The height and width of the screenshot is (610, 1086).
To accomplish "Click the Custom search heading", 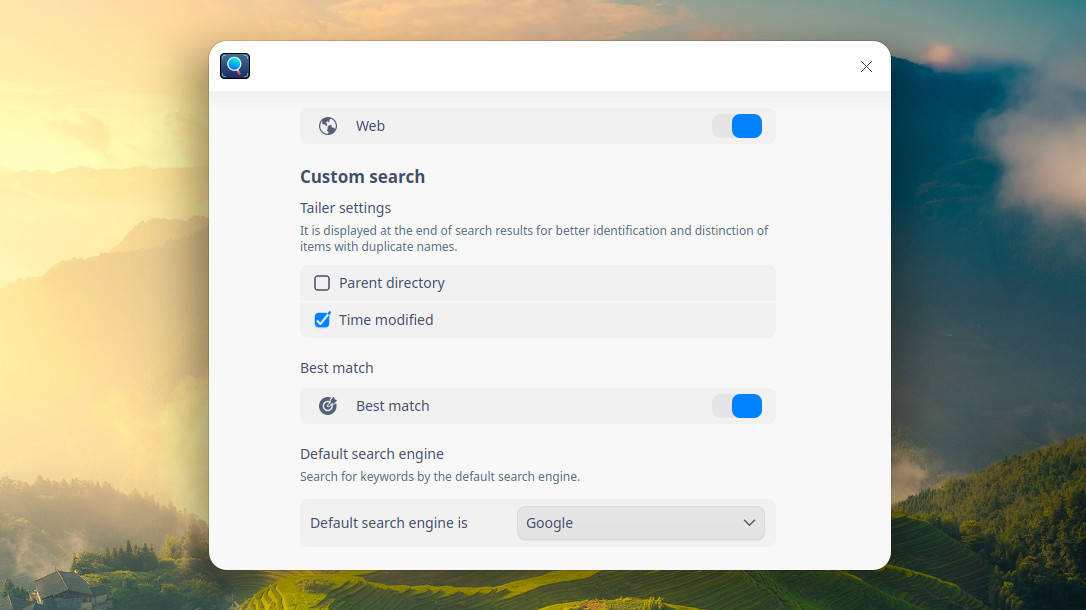I will pos(362,177).
